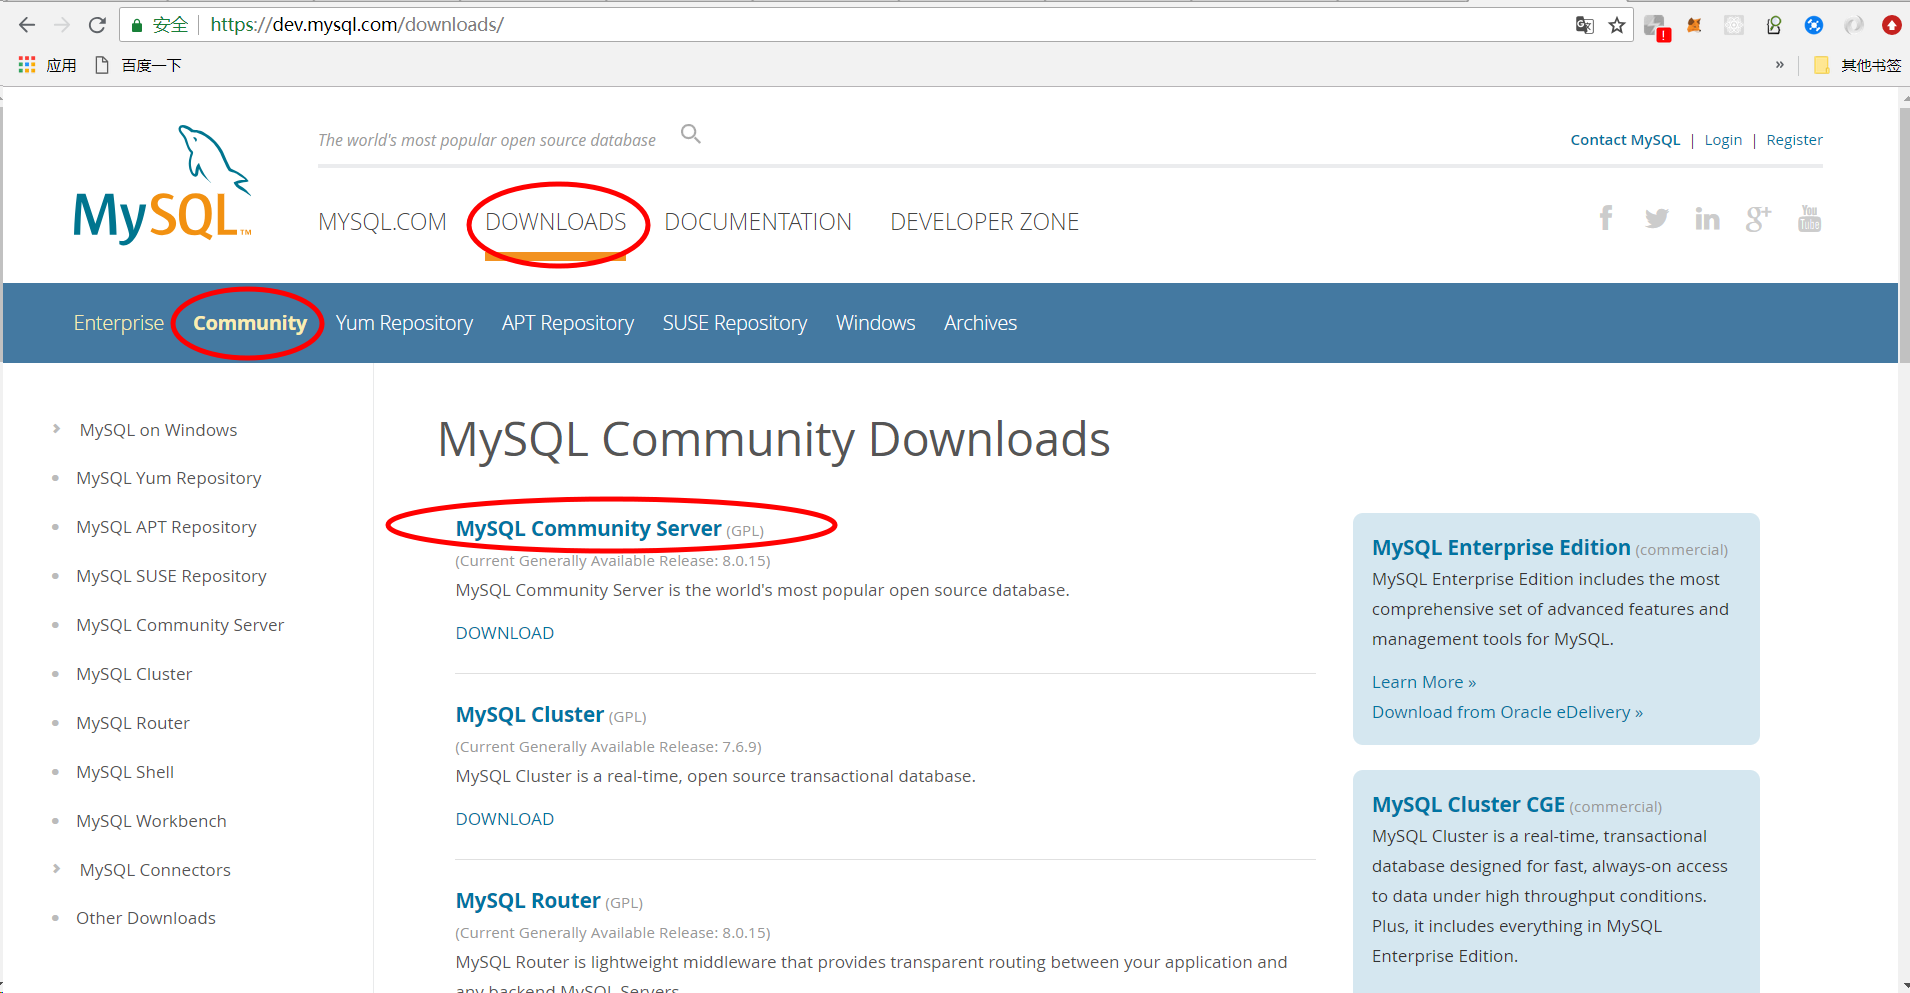This screenshot has height=993, width=1910.
Task: Click the Register link
Action: (x=1794, y=140)
